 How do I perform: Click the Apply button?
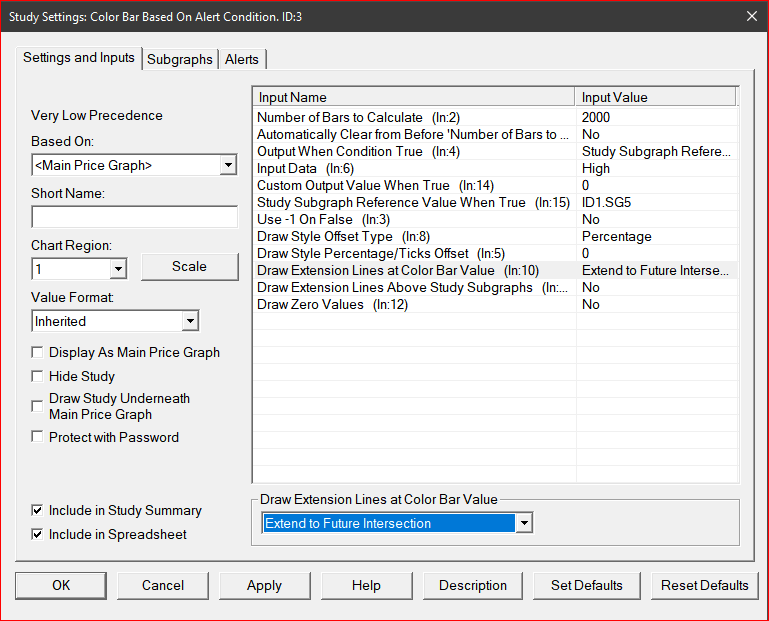(x=264, y=585)
